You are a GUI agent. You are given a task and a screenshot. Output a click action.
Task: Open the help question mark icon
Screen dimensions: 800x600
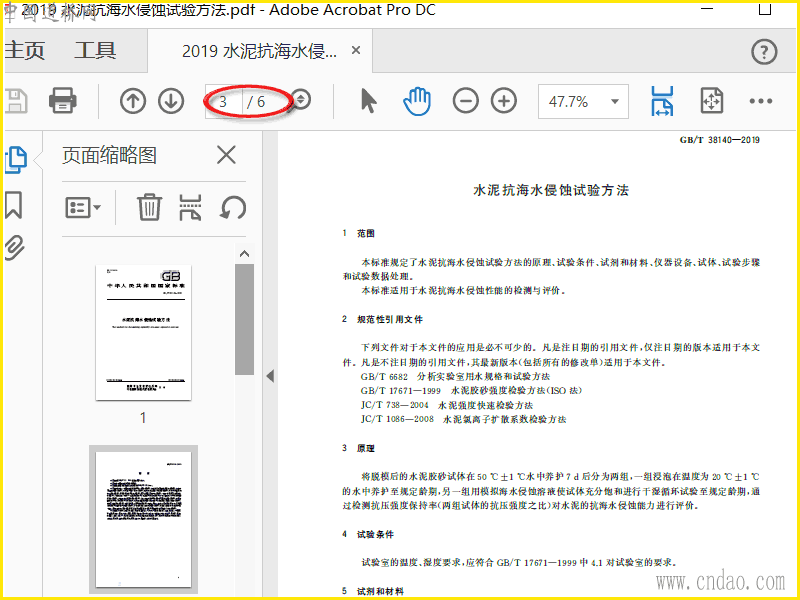coord(764,52)
